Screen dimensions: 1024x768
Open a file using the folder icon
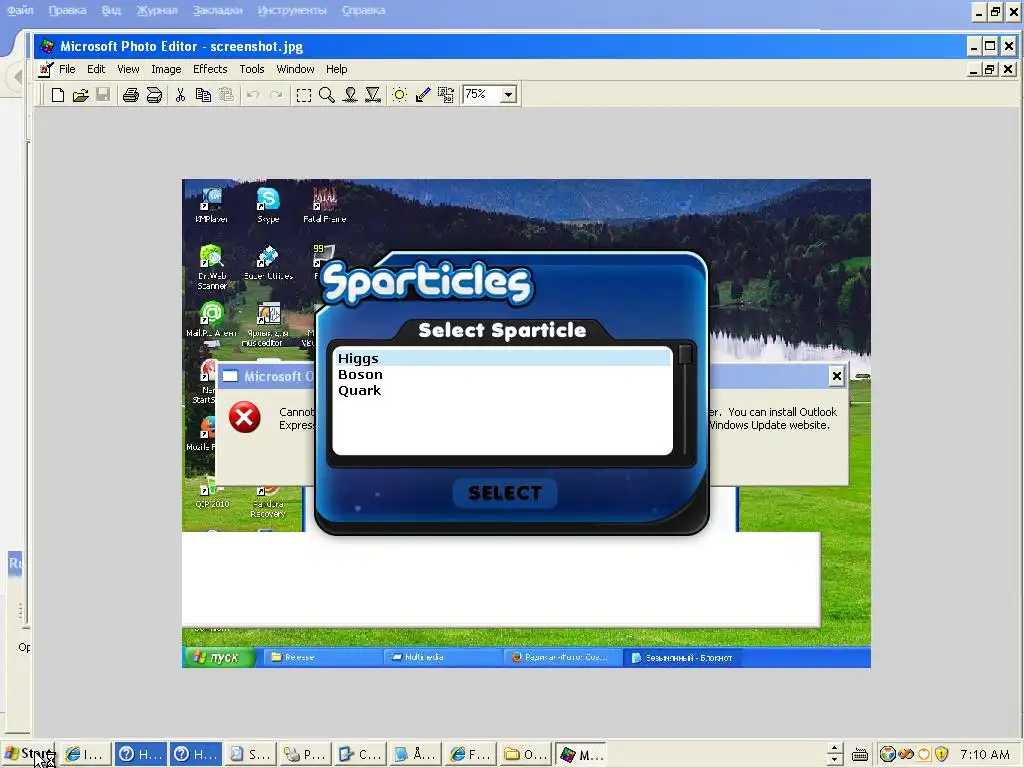[x=80, y=95]
